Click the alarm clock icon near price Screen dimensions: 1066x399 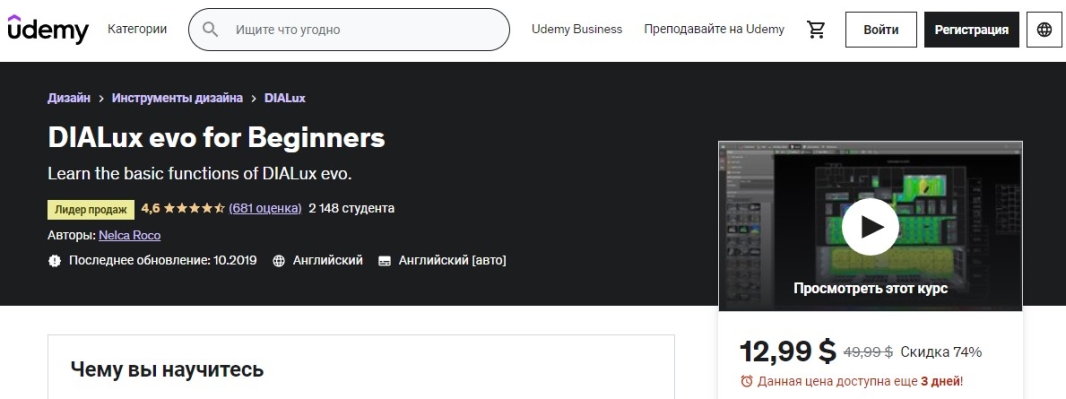[746, 381]
